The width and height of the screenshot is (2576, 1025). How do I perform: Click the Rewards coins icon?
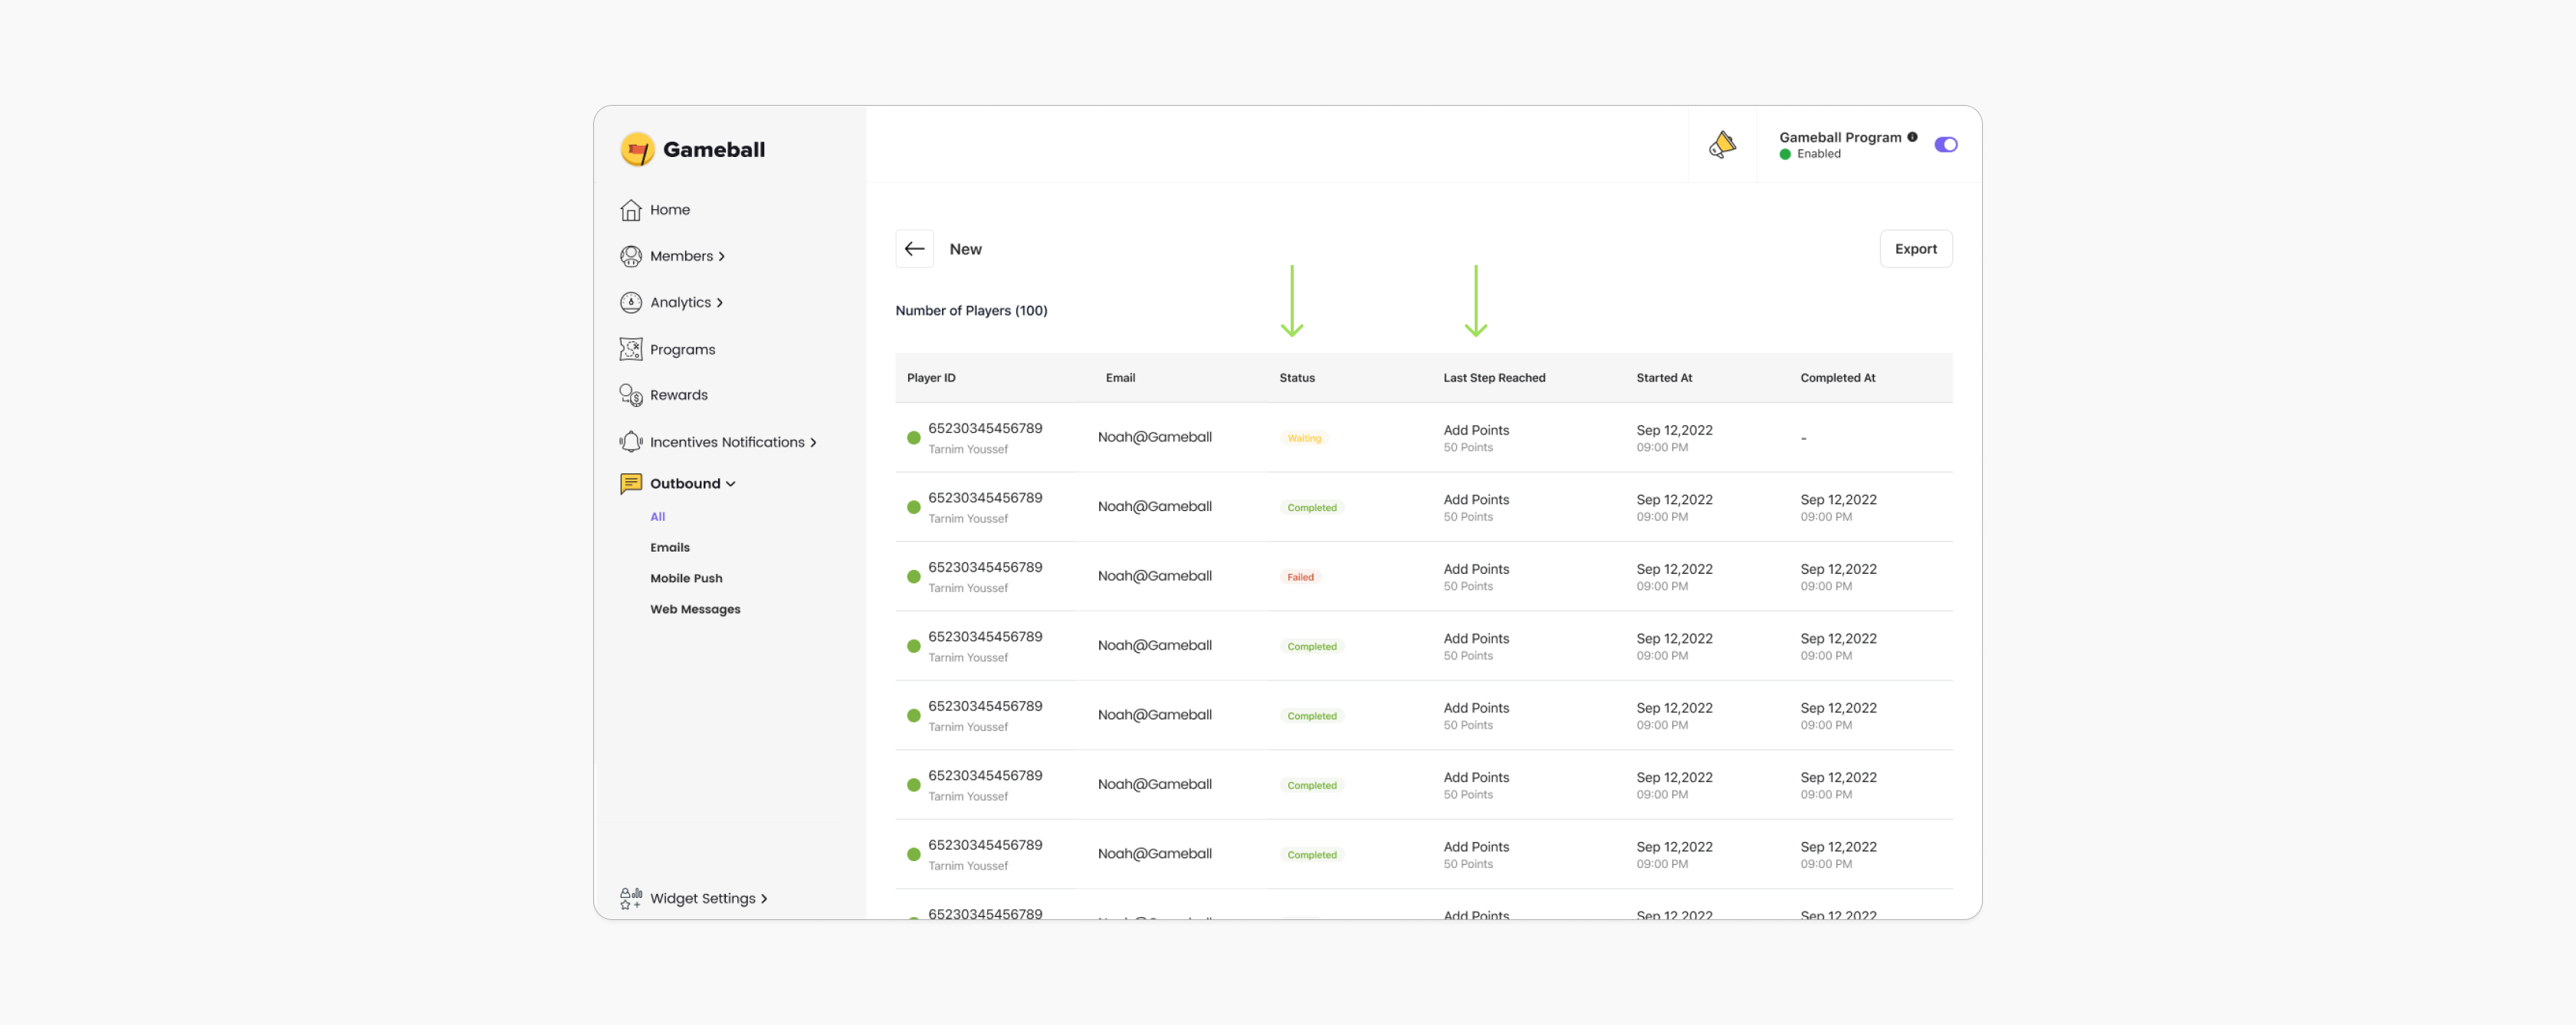click(x=630, y=395)
